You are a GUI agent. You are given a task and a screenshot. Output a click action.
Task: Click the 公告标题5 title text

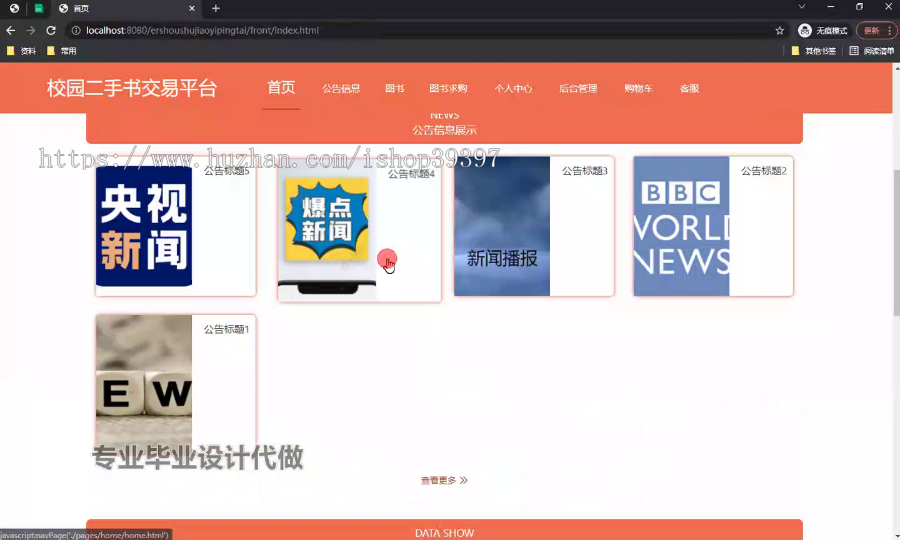227,171
